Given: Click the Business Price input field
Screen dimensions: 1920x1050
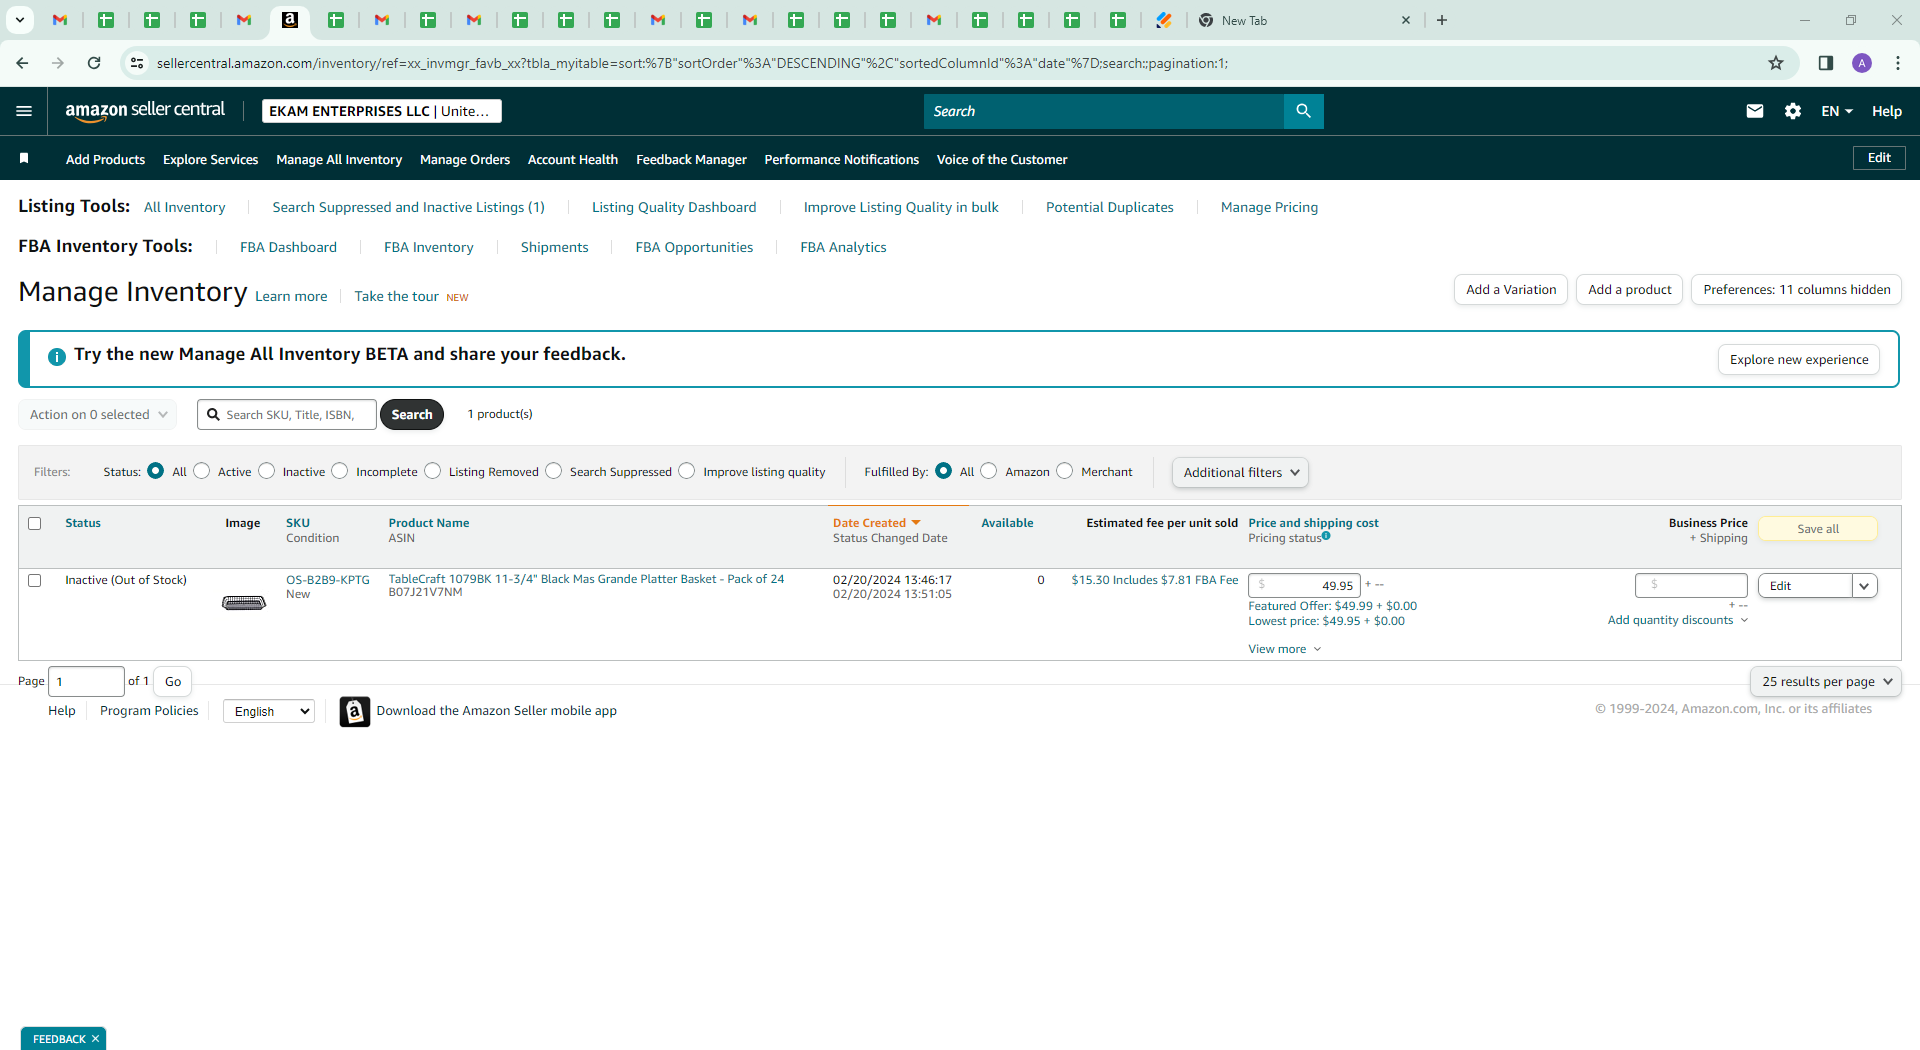Looking at the screenshot, I should [x=1691, y=585].
